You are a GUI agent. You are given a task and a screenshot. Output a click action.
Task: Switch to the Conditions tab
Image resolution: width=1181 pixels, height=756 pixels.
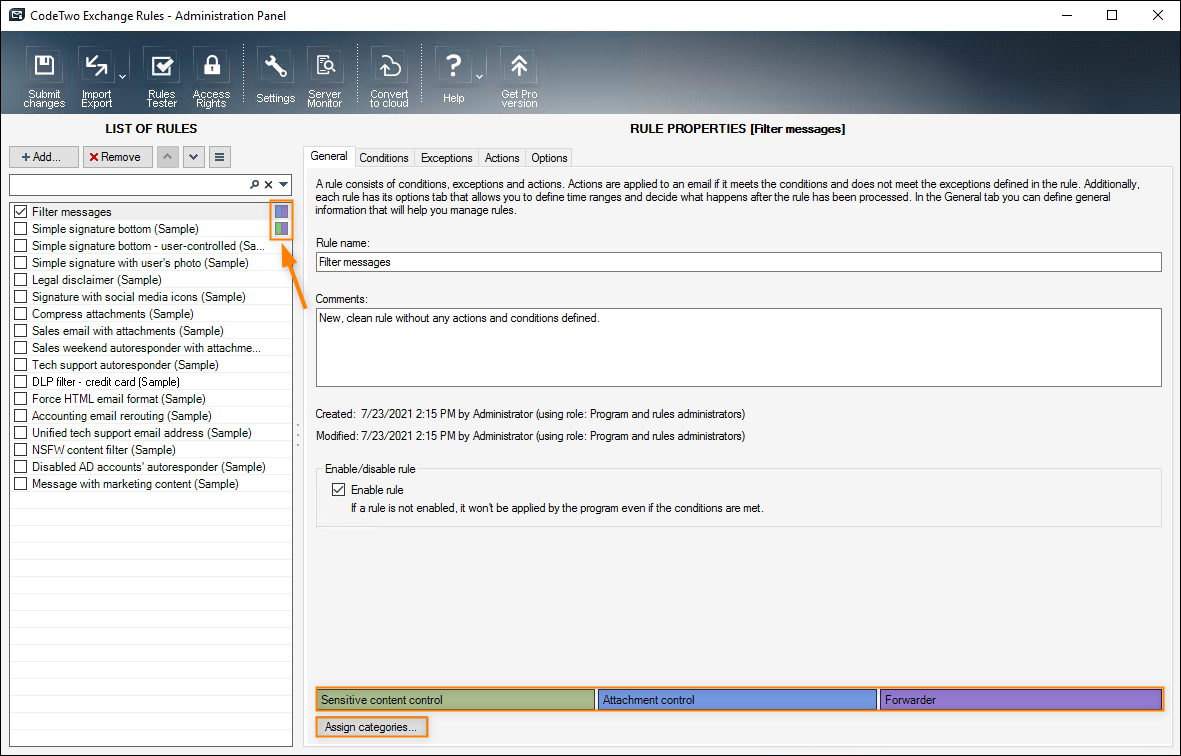(x=384, y=157)
